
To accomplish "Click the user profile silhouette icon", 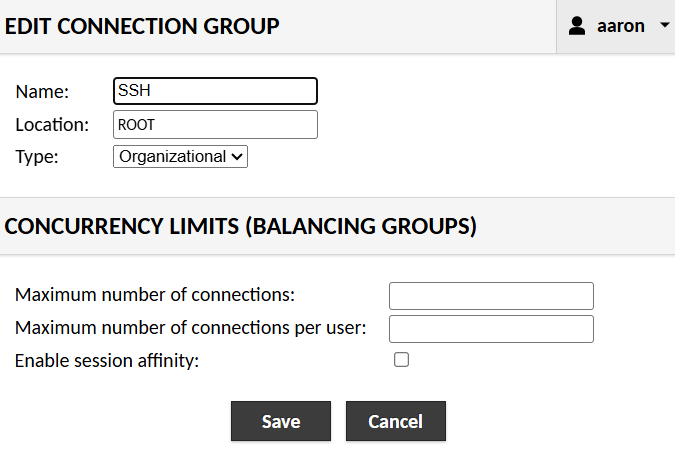I will (577, 26).
